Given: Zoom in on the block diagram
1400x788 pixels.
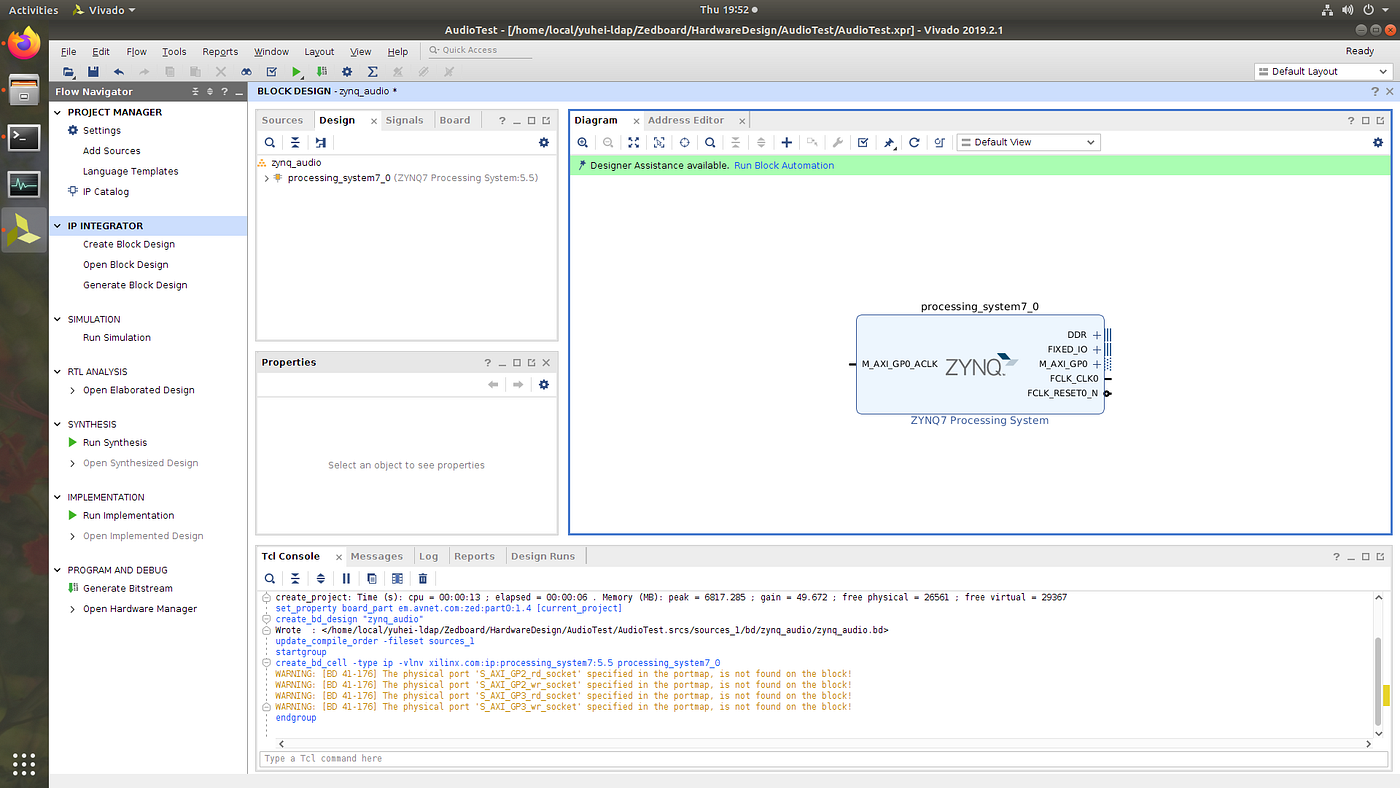Looking at the screenshot, I should [x=583, y=143].
